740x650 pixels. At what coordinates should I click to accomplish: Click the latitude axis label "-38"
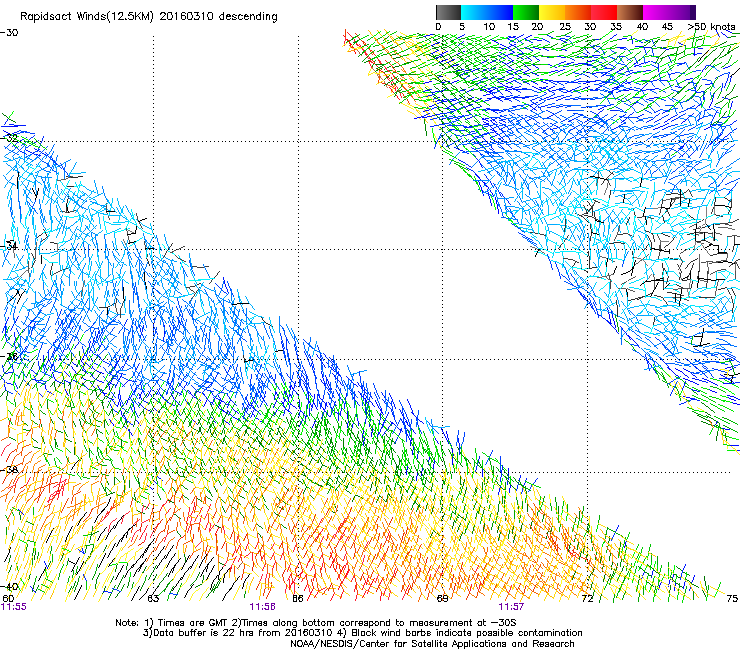9,470
